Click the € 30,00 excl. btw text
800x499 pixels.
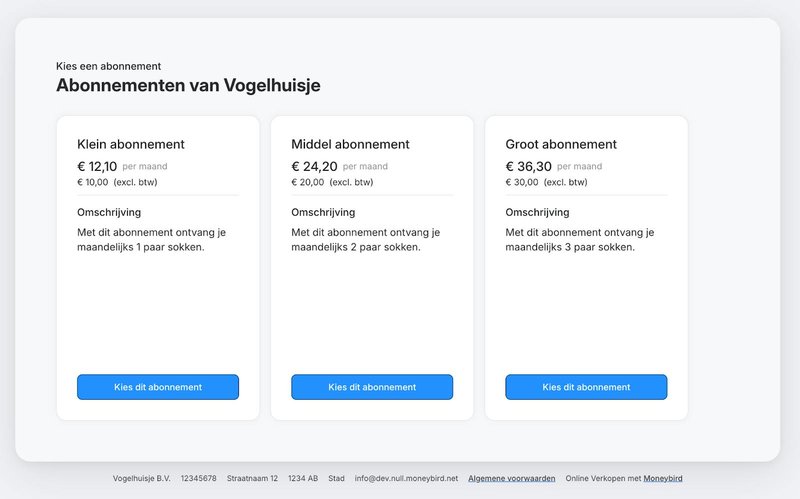[546, 182]
